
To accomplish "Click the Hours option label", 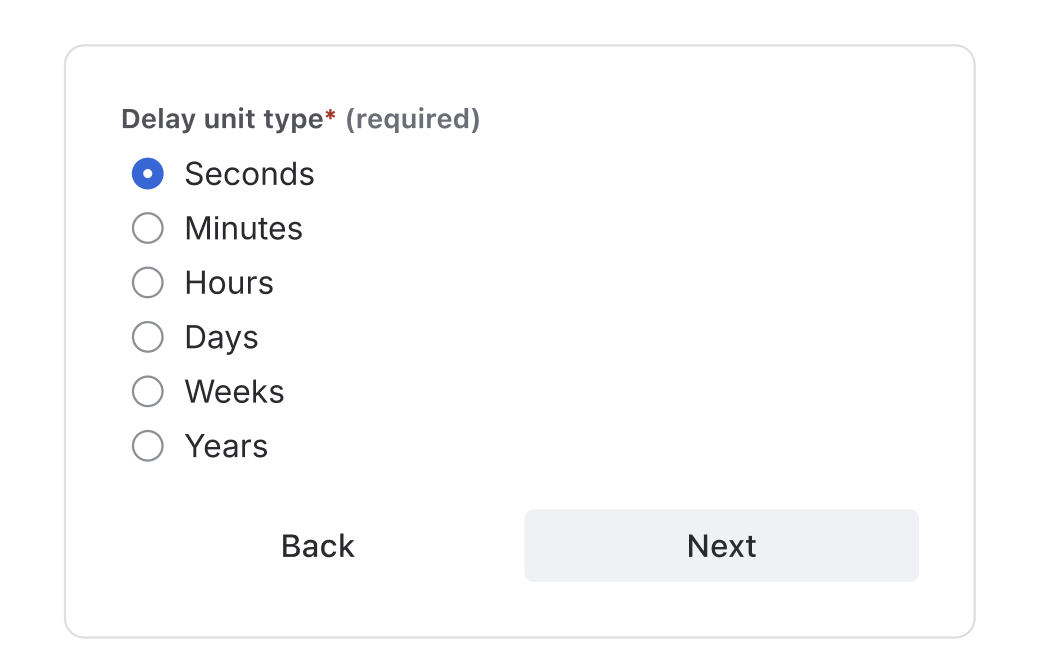I will pos(227,282).
